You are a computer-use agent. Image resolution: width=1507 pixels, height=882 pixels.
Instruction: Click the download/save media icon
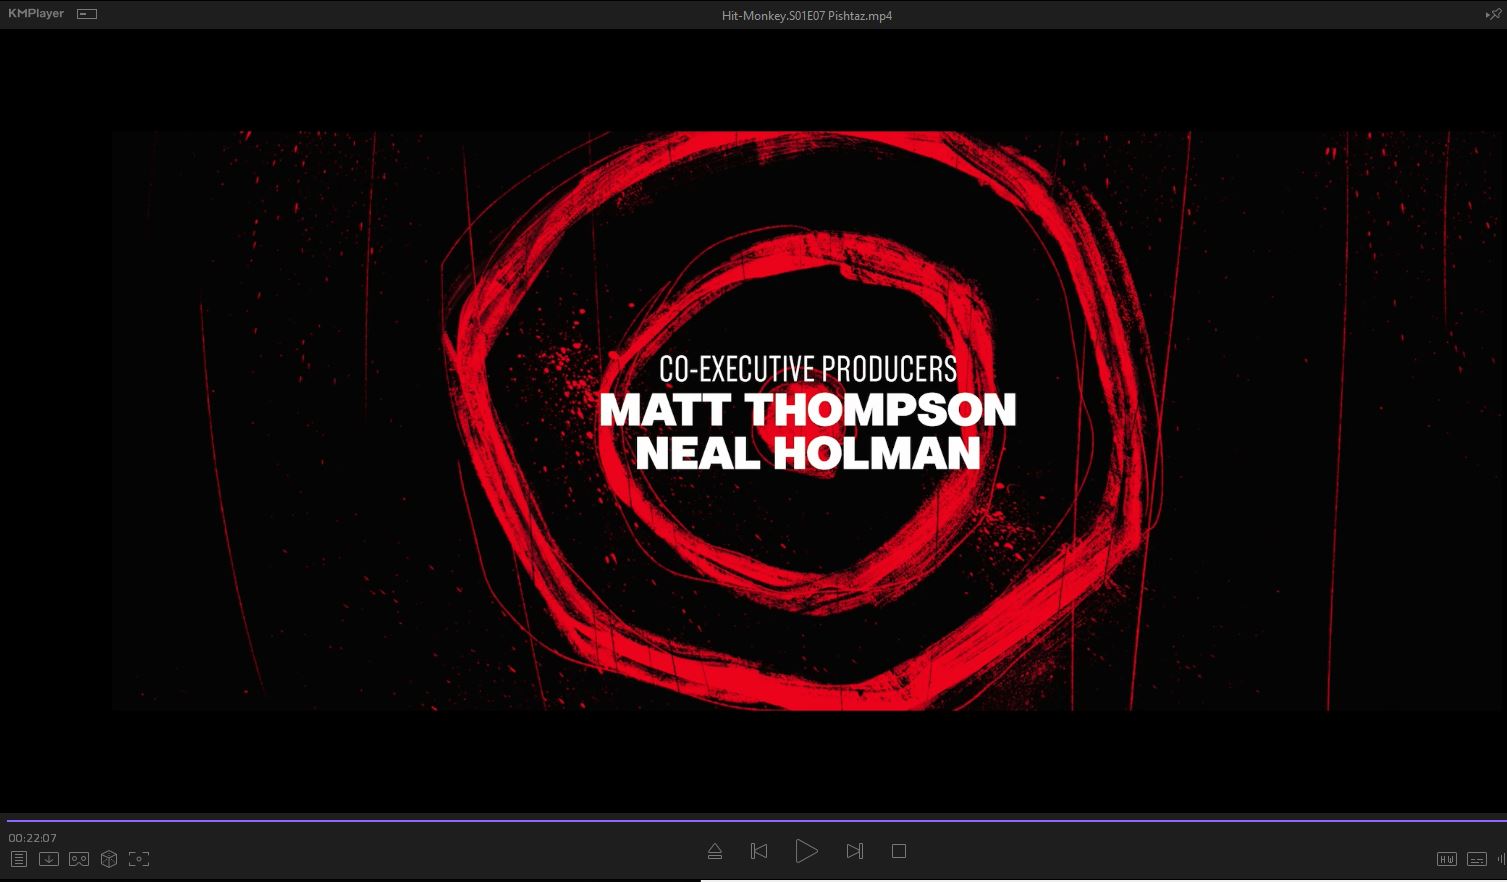[48, 859]
